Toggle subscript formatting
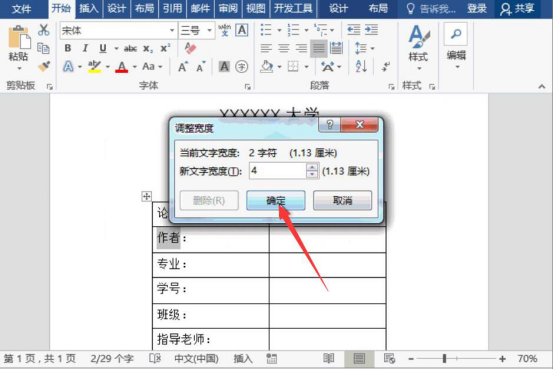The width and height of the screenshot is (554, 370). point(148,49)
